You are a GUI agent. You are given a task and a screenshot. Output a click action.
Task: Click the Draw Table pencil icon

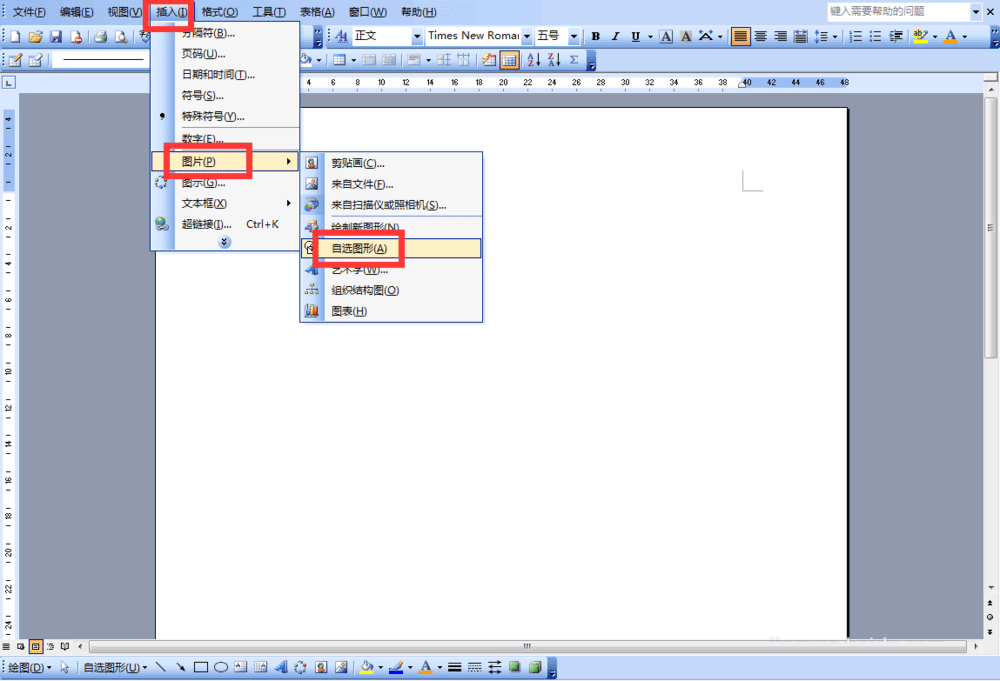pyautogui.click(x=15, y=60)
